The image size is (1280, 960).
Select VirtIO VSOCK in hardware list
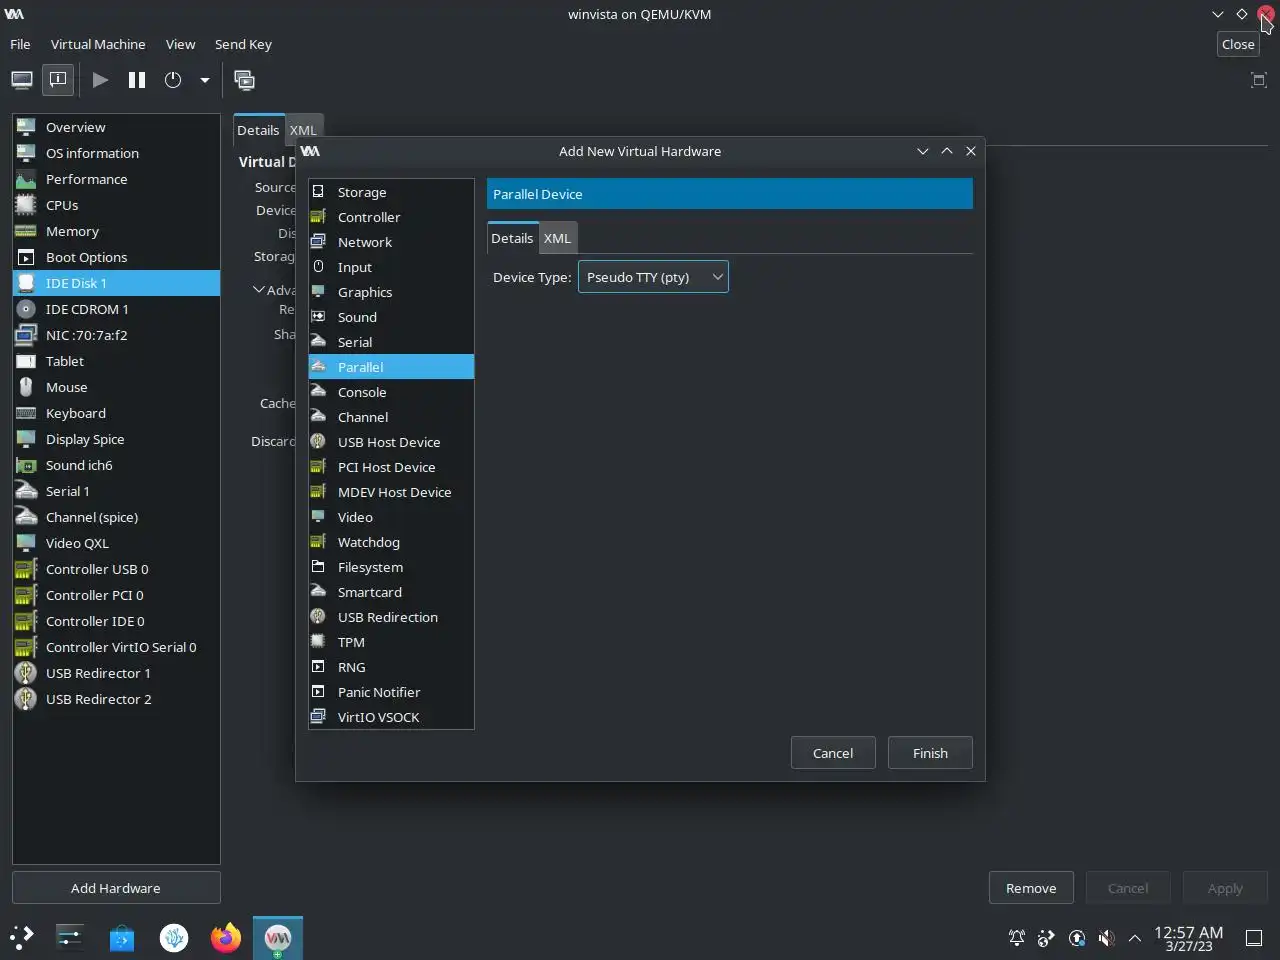coord(391,717)
